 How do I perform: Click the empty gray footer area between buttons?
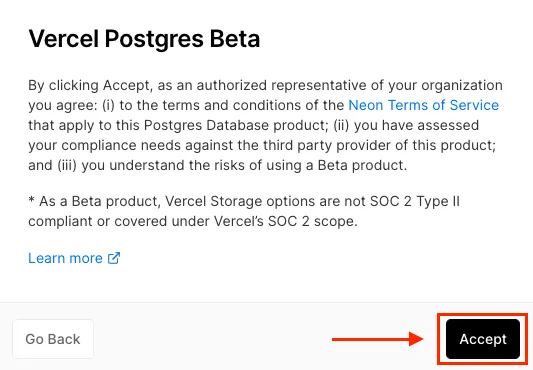tap(211, 339)
